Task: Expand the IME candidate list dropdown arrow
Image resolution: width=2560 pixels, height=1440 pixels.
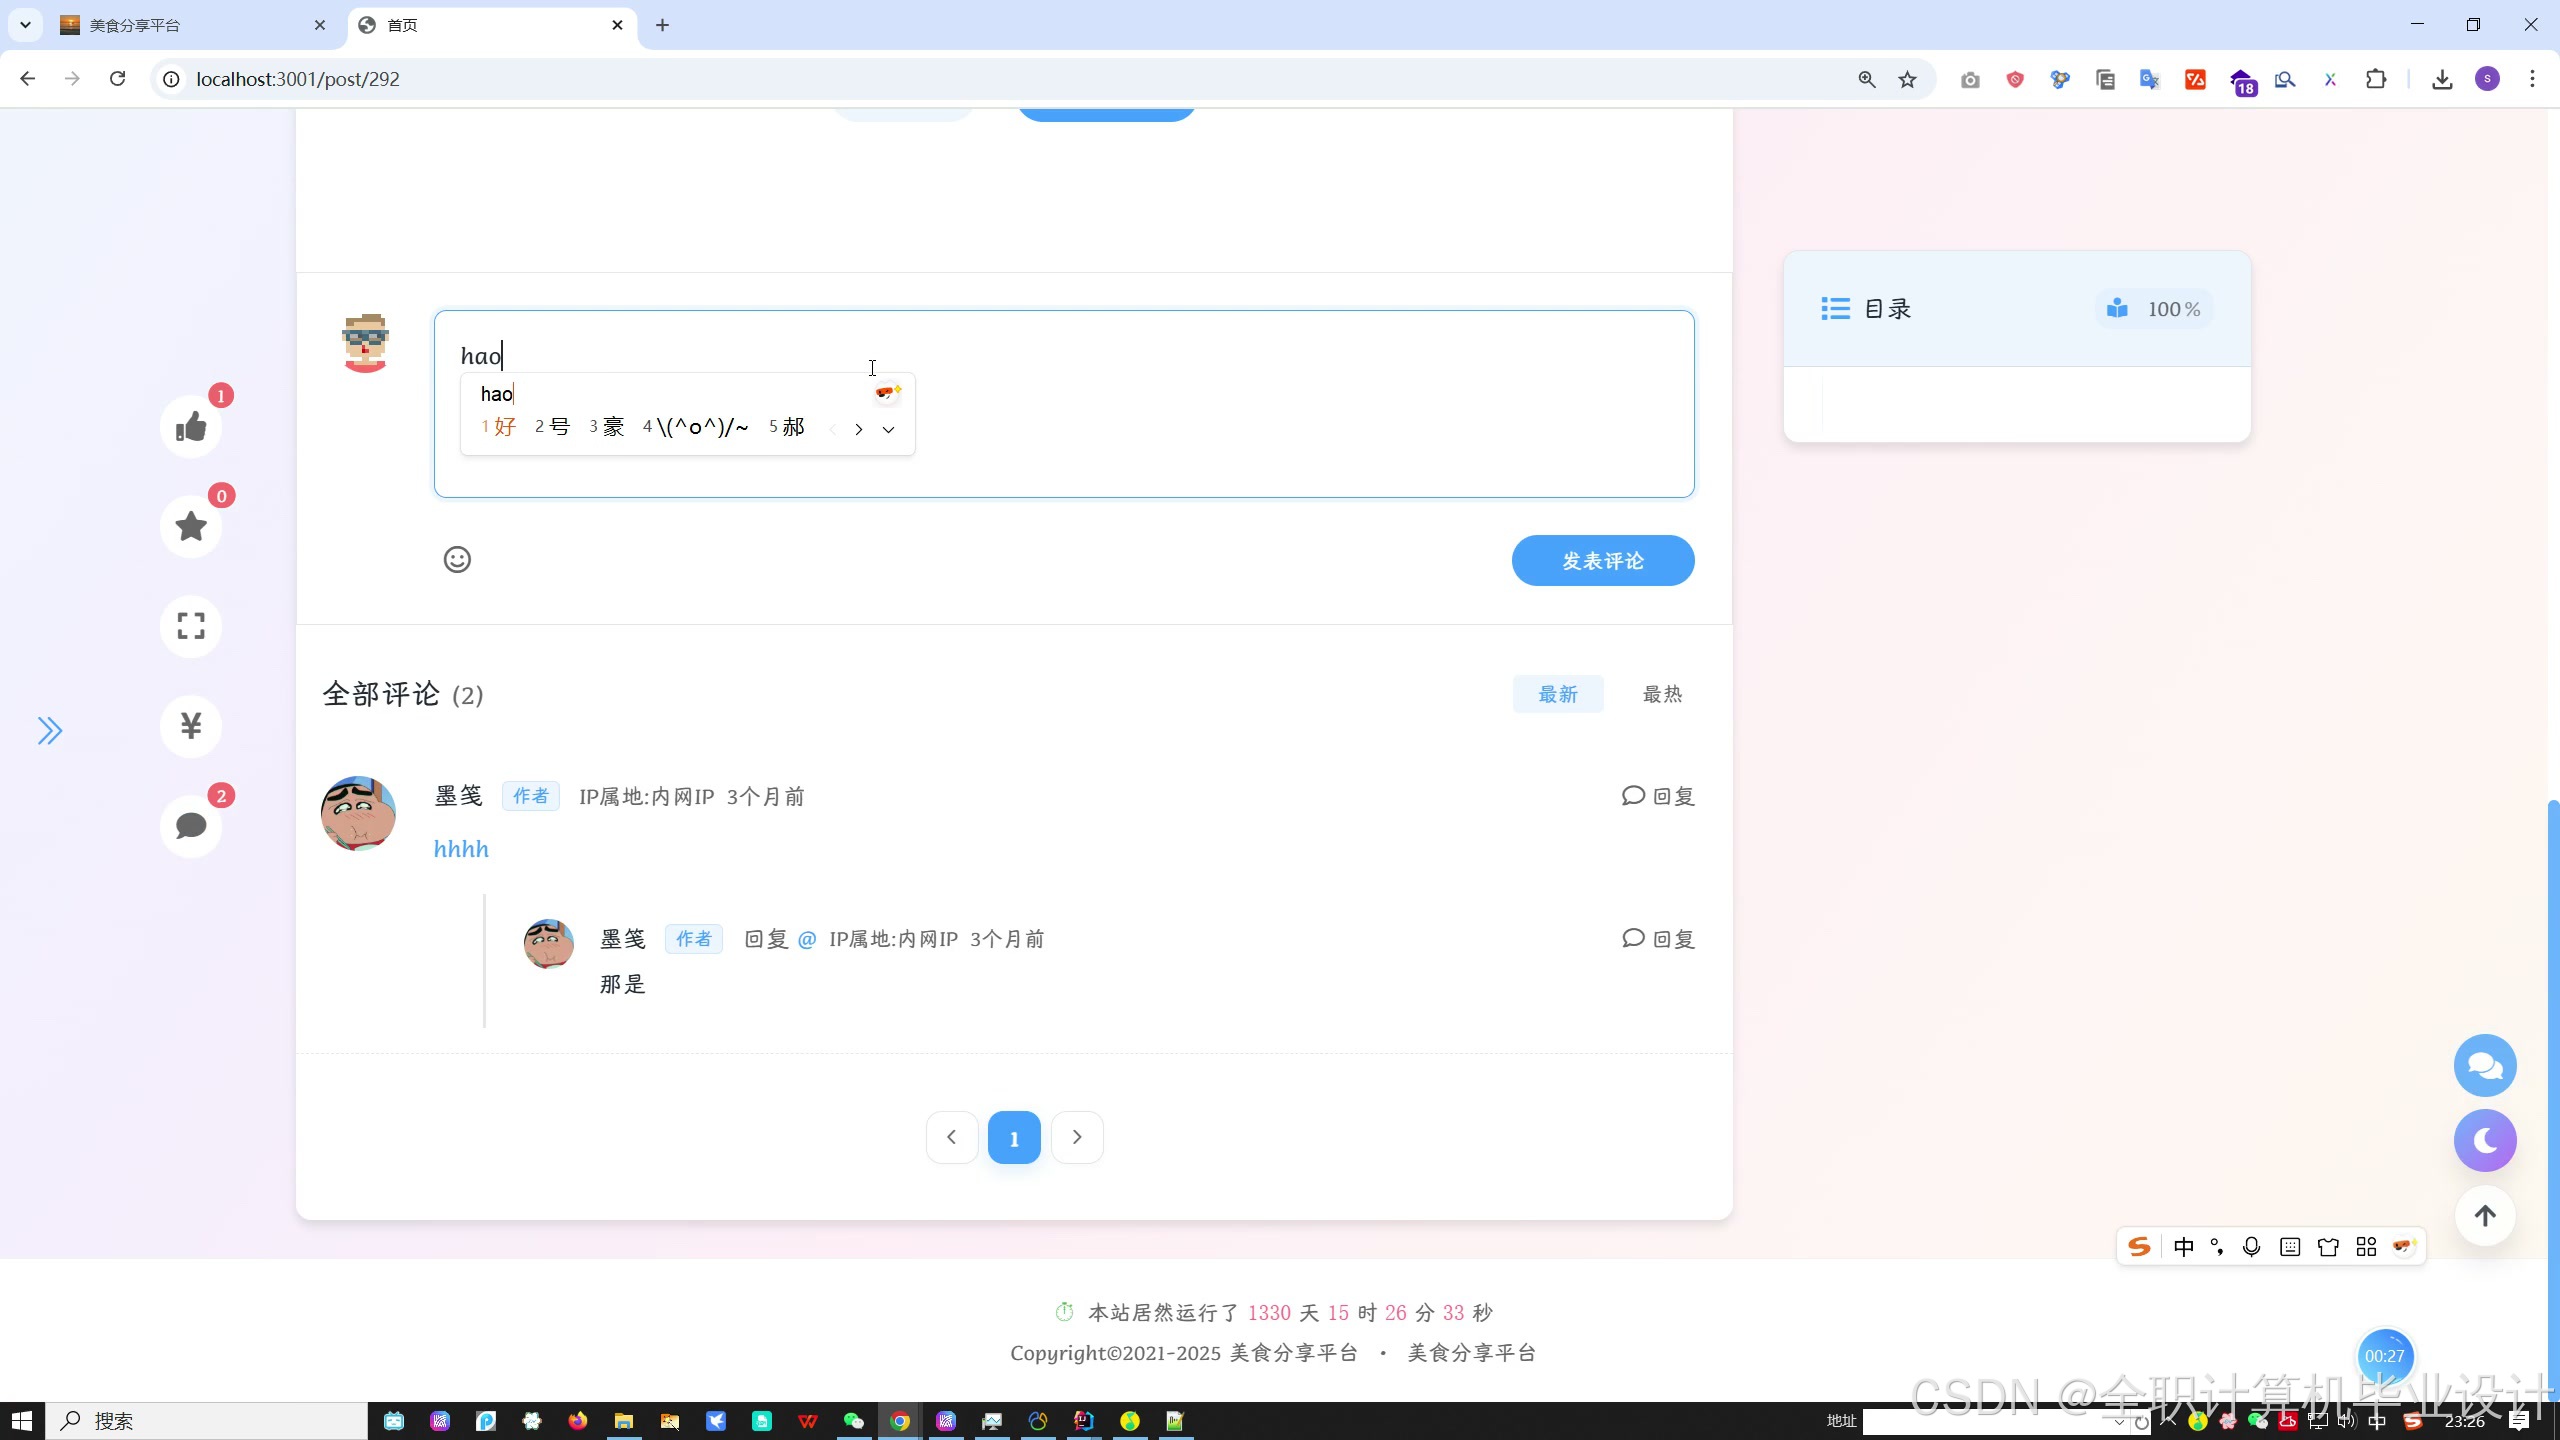Action: point(888,430)
